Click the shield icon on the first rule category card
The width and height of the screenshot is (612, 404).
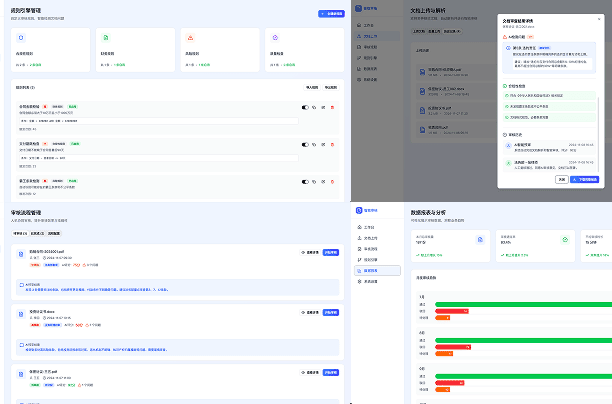(21, 37)
